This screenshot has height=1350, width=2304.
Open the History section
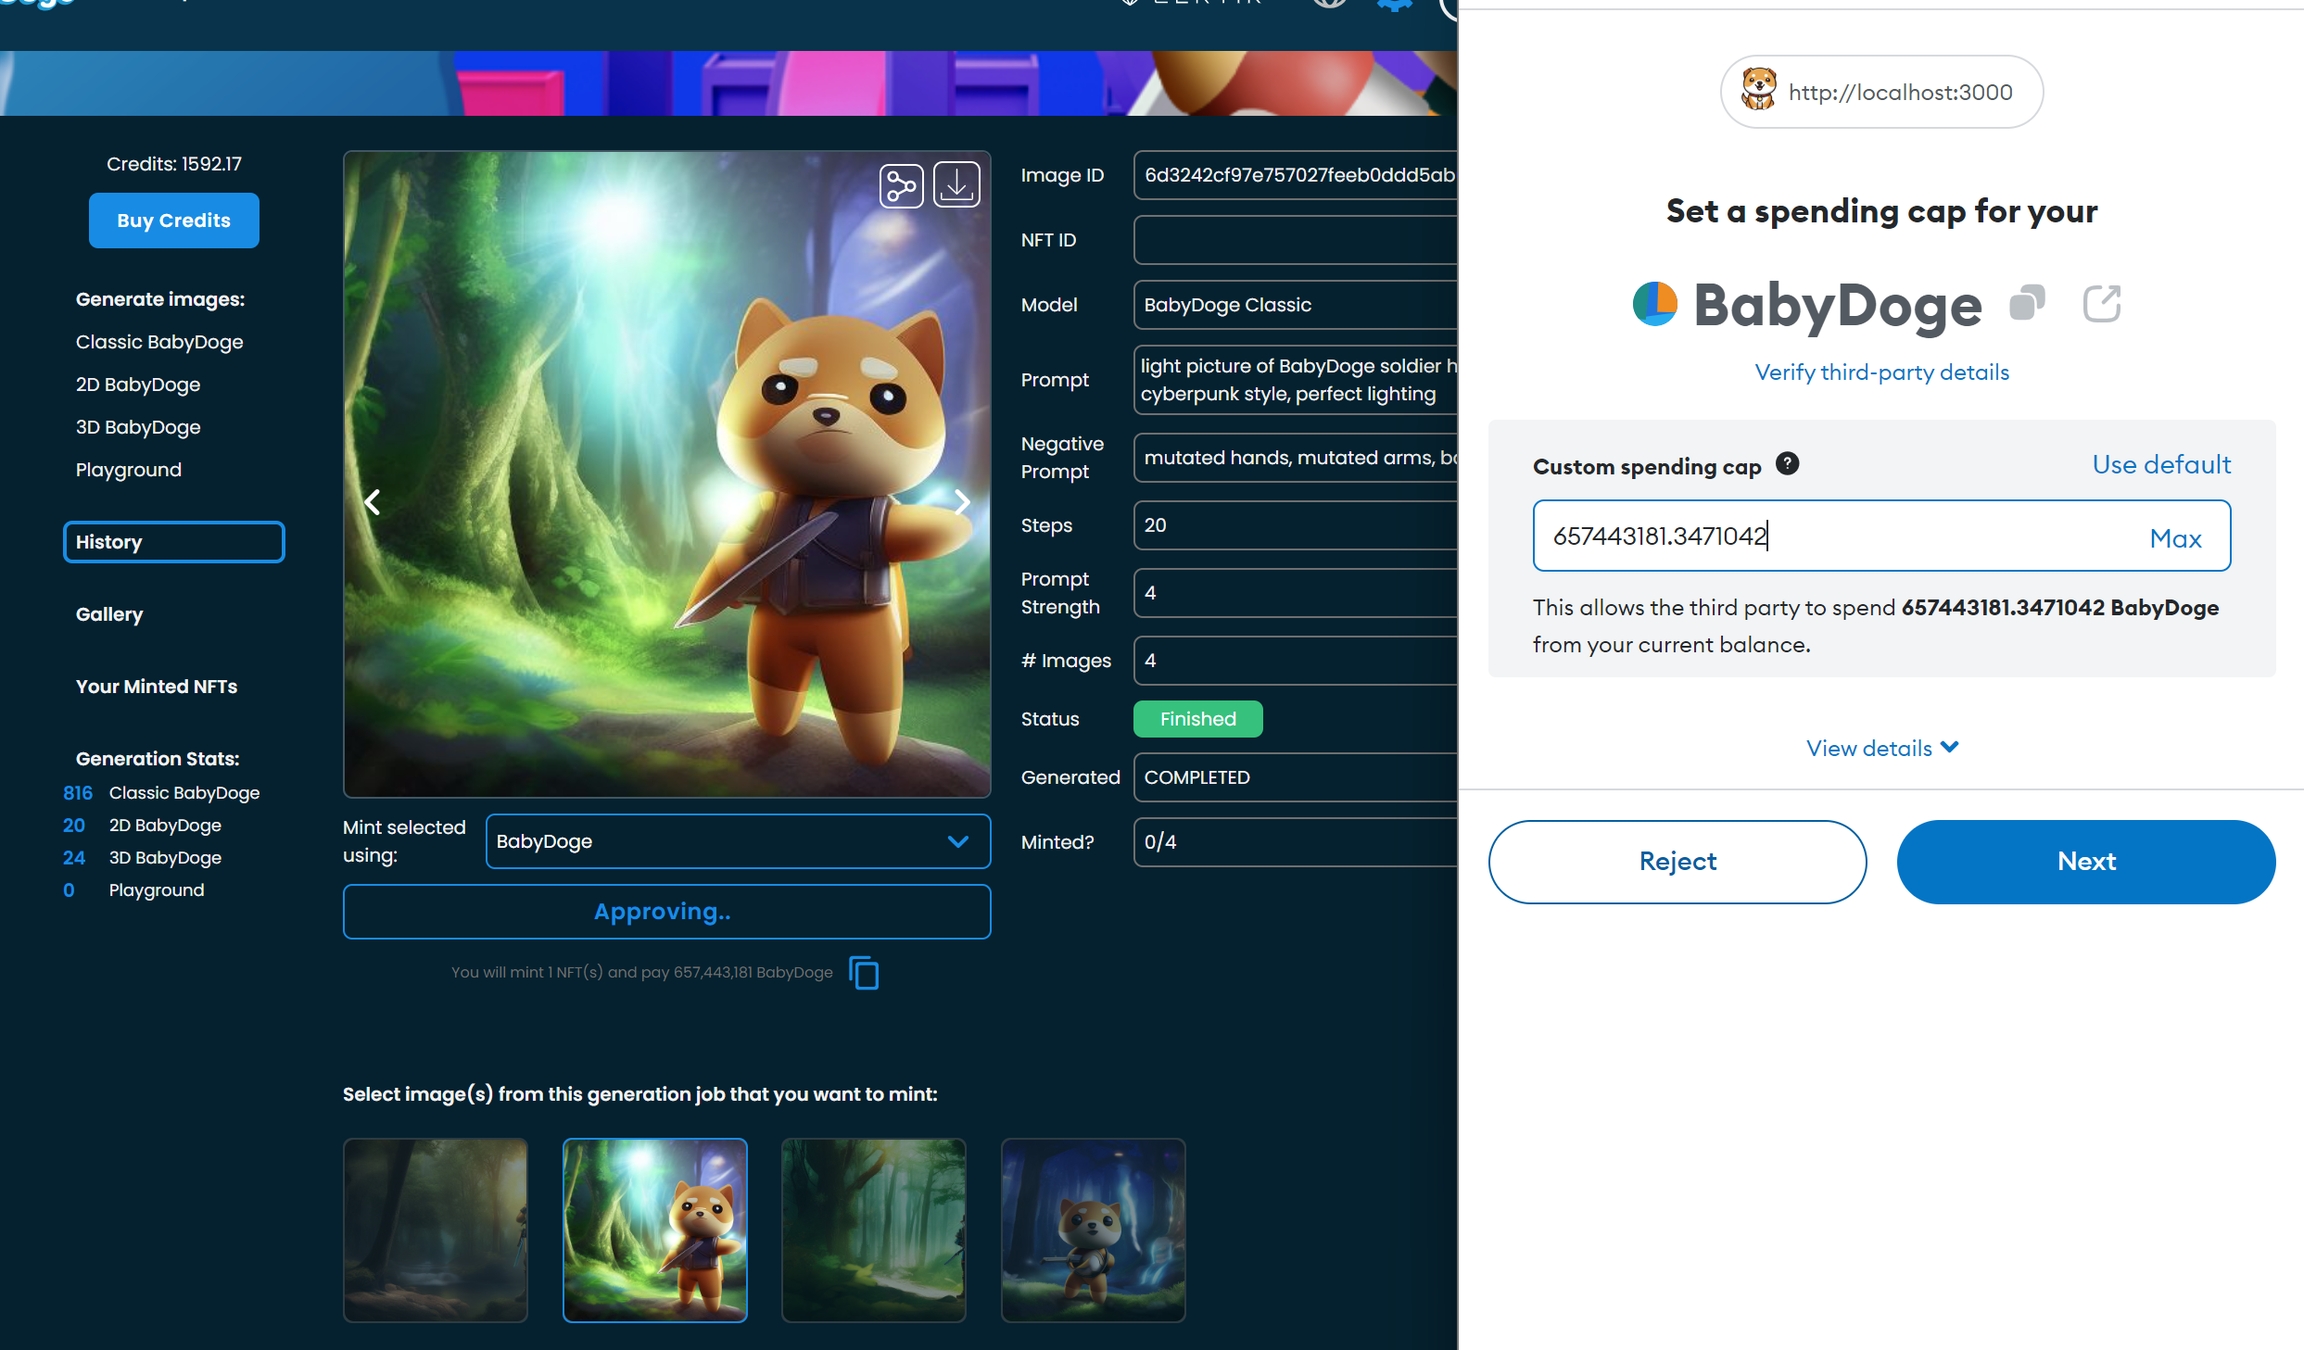click(x=173, y=542)
